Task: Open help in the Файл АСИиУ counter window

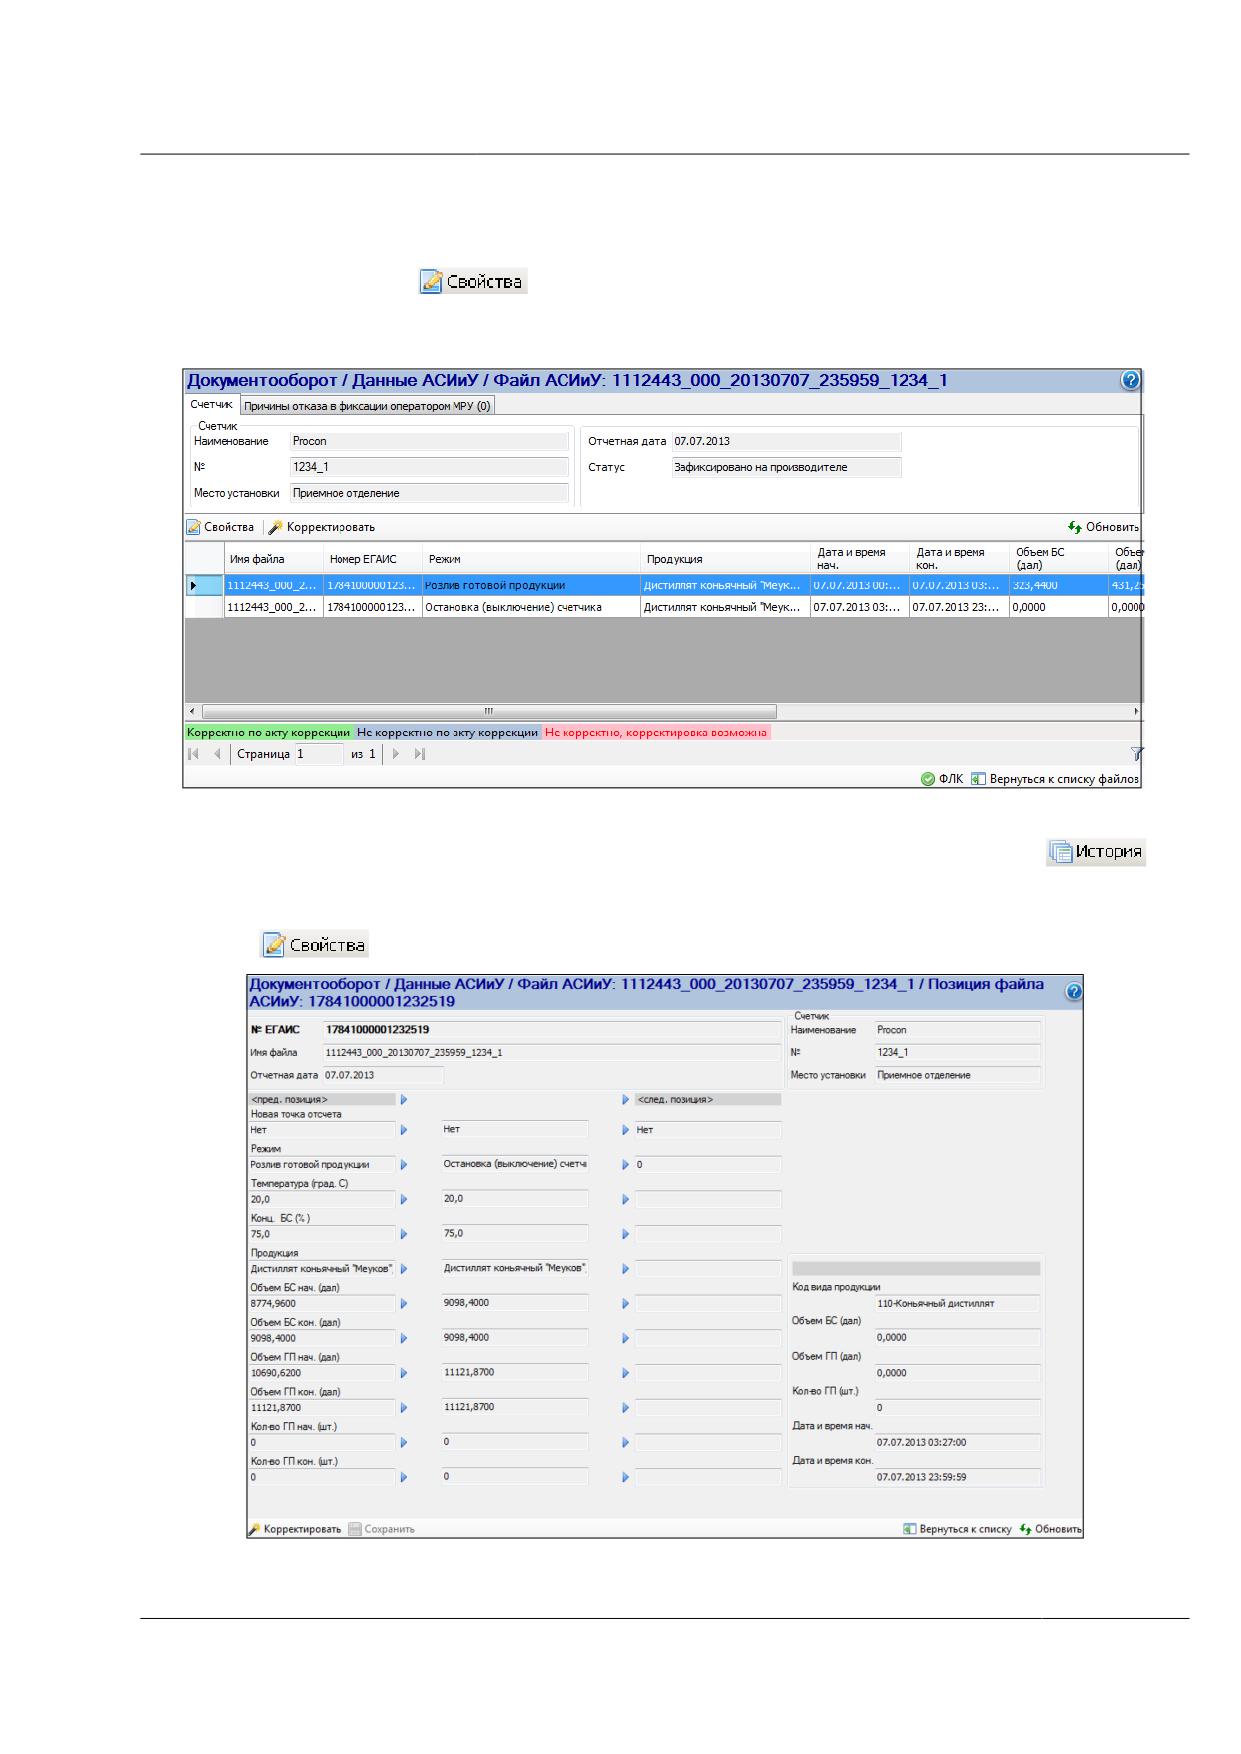Action: tap(1130, 380)
